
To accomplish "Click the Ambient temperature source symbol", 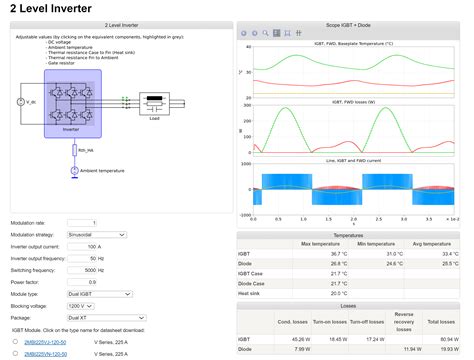I will 75,171.
